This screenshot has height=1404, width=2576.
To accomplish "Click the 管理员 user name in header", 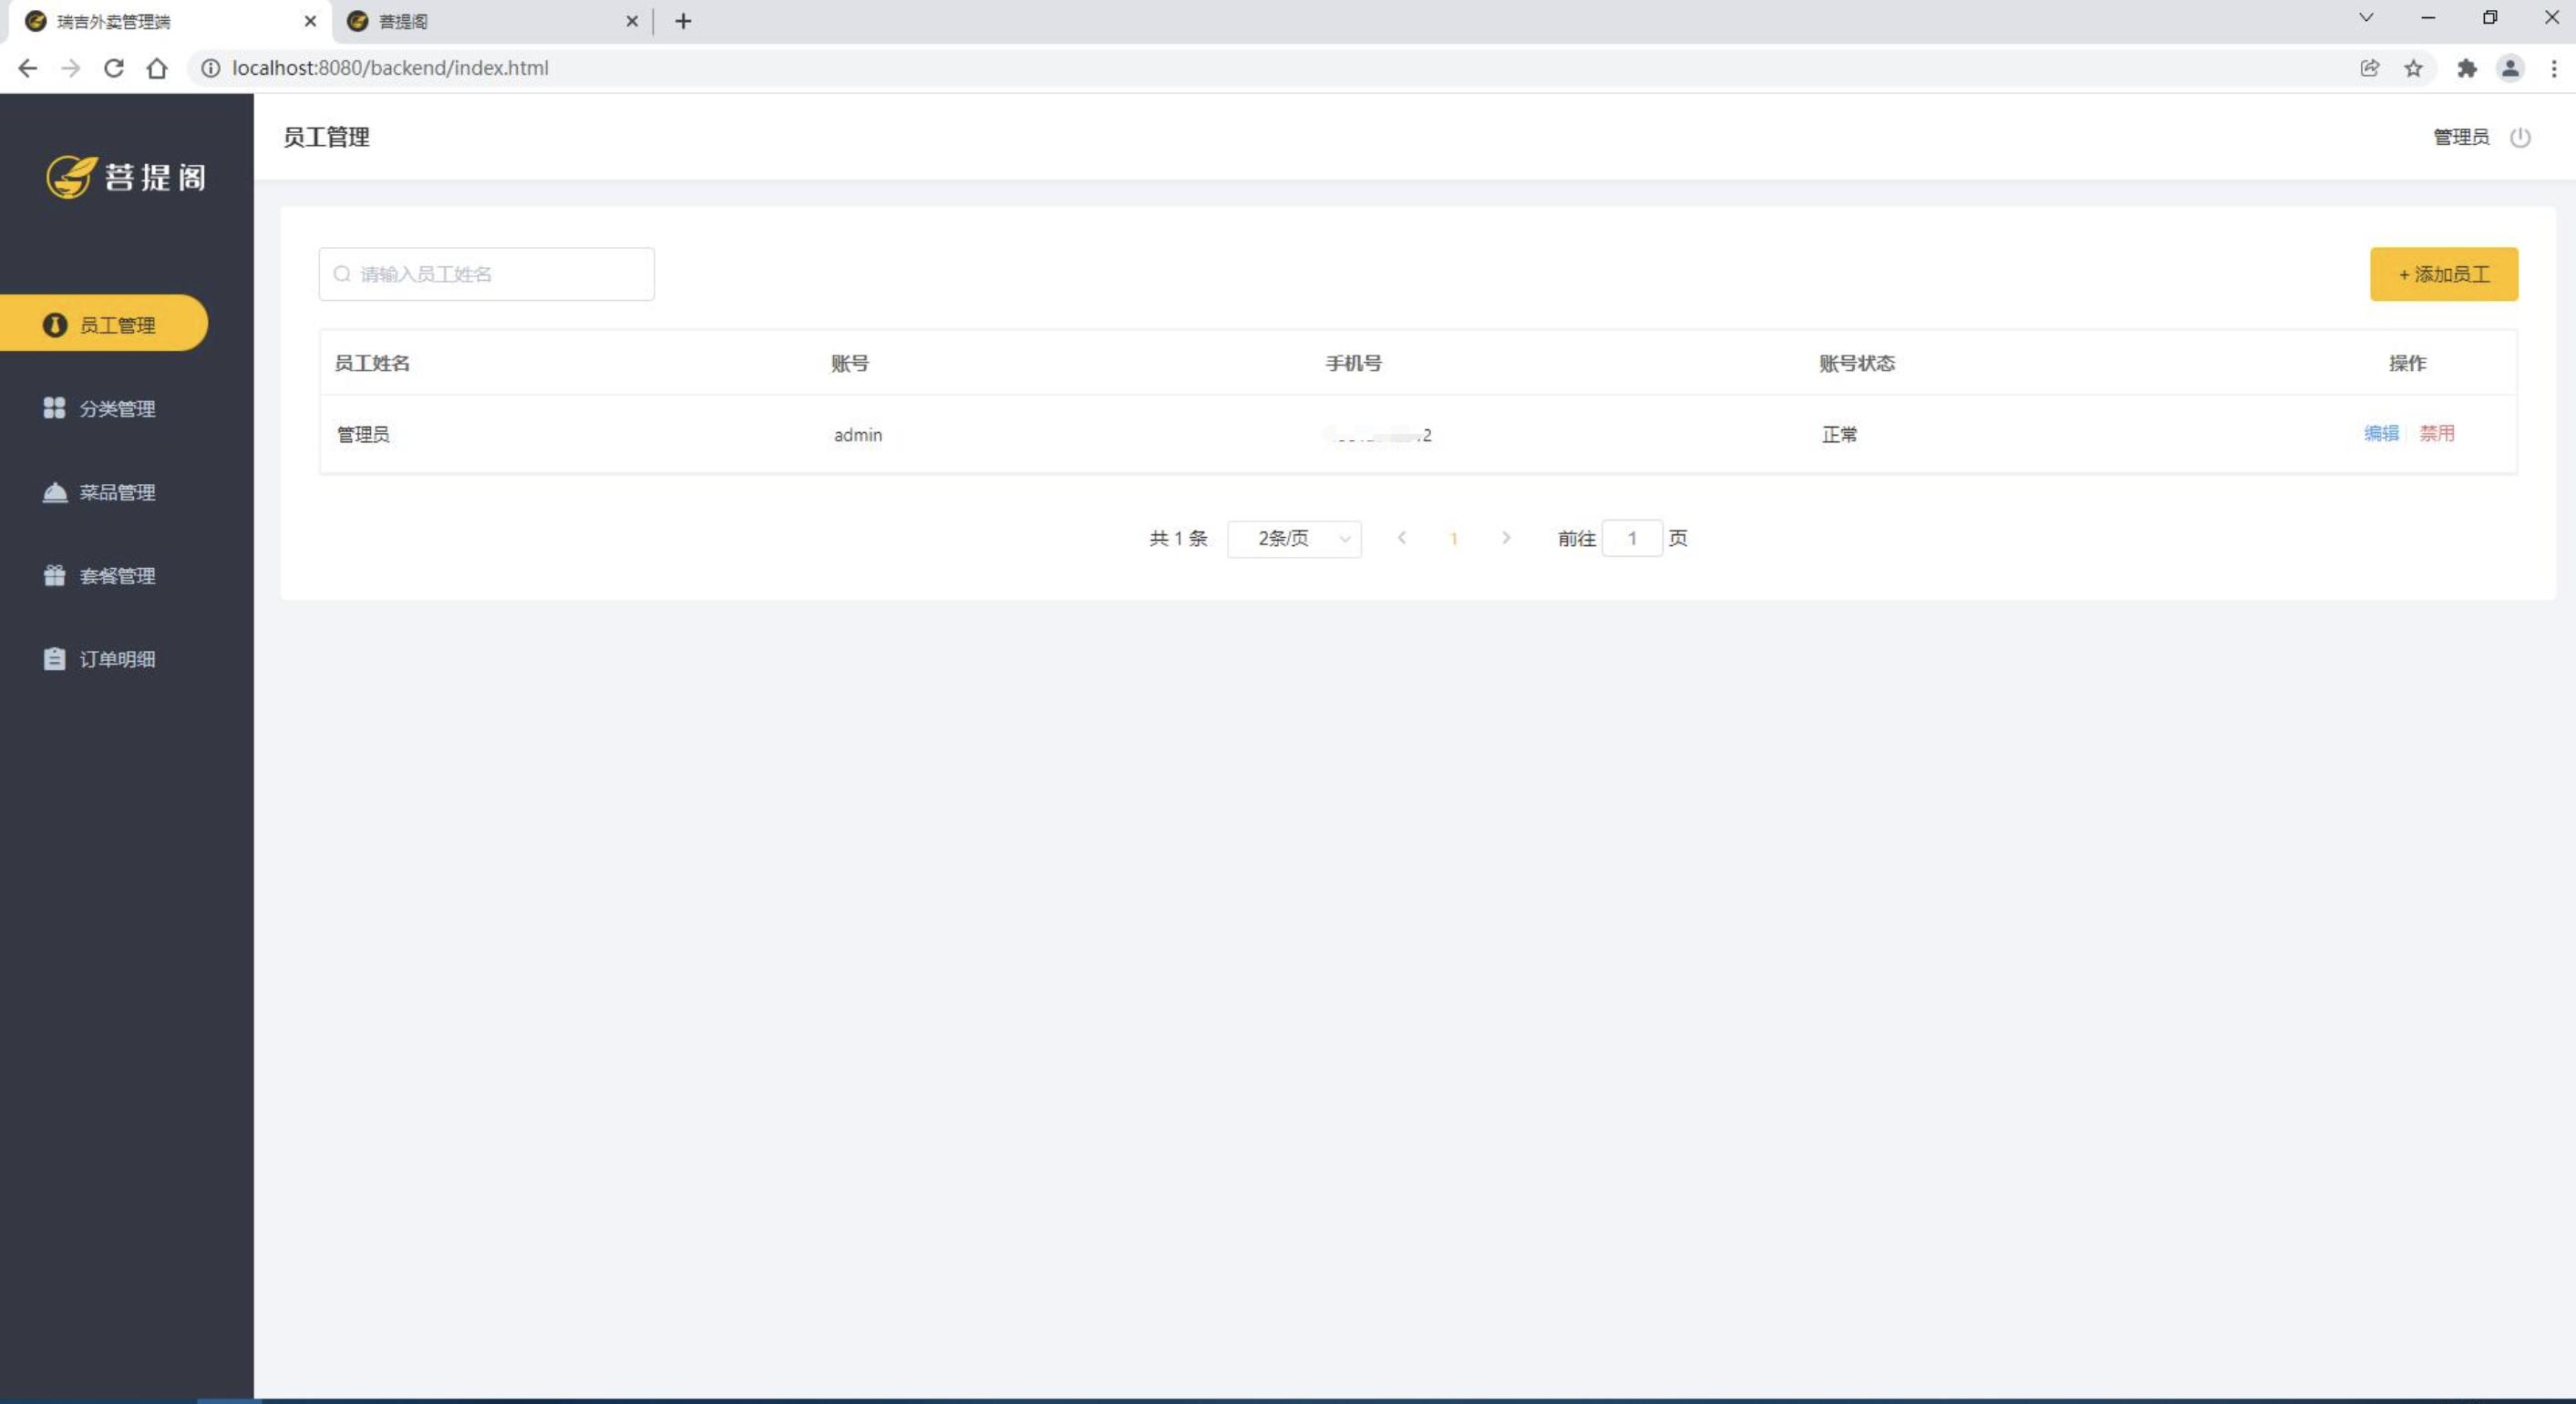I will (2461, 137).
